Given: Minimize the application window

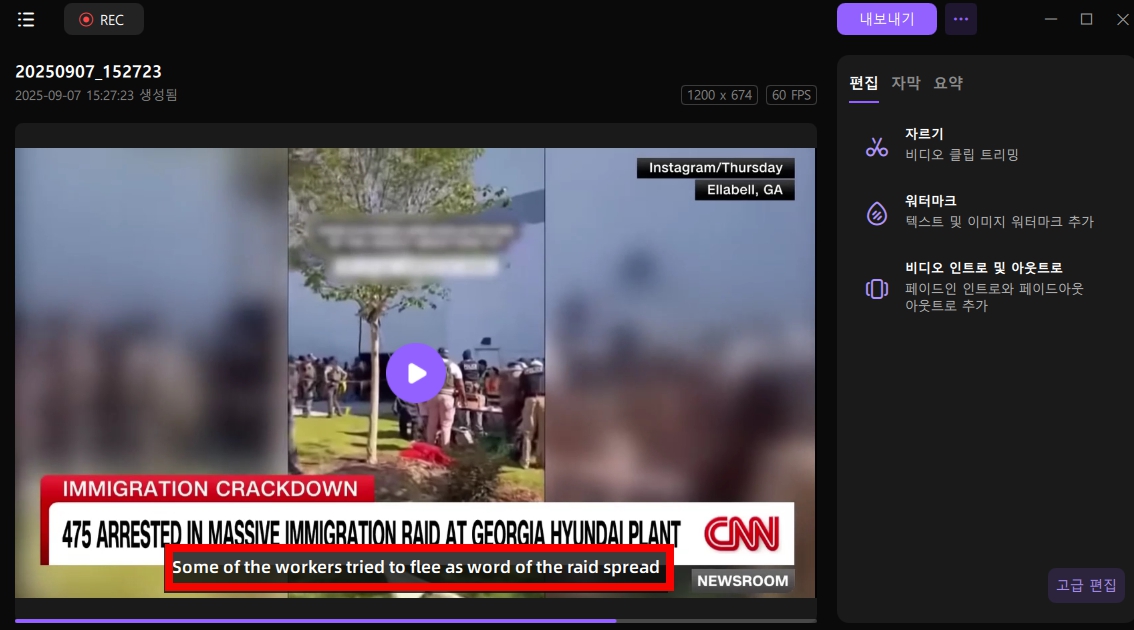Looking at the screenshot, I should point(1051,20).
